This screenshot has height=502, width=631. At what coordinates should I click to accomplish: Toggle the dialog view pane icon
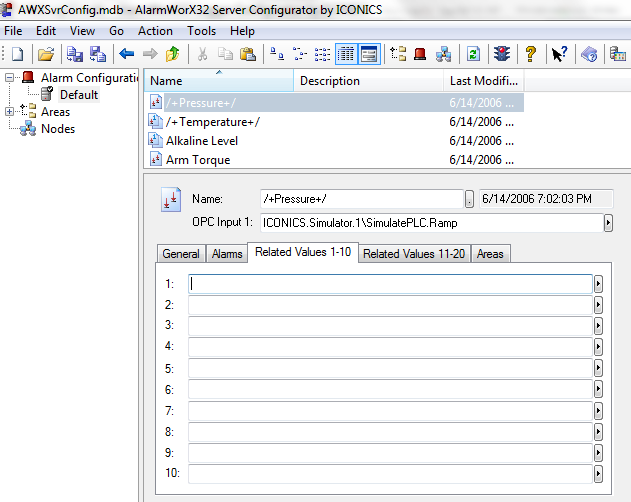(369, 54)
